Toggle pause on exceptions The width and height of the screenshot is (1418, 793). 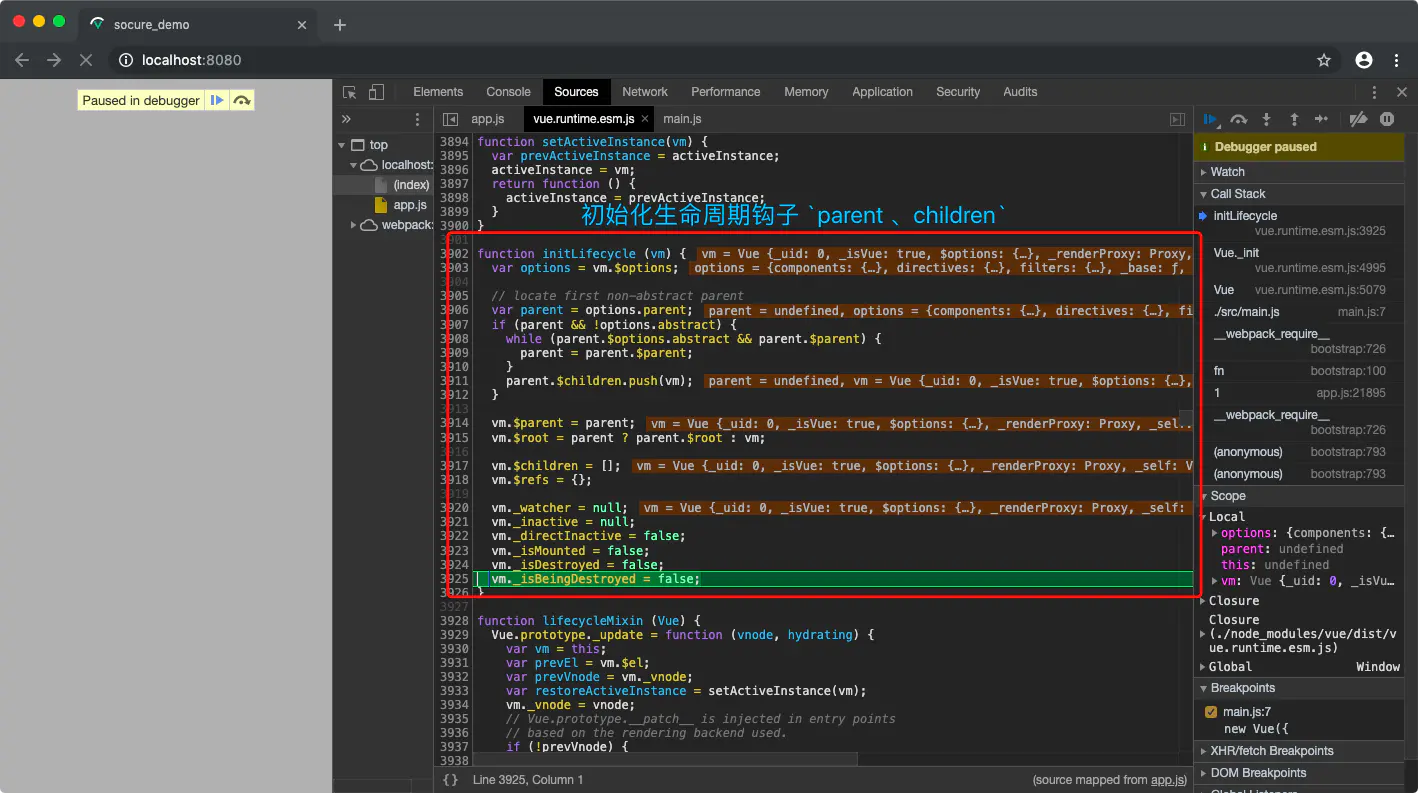1387,119
